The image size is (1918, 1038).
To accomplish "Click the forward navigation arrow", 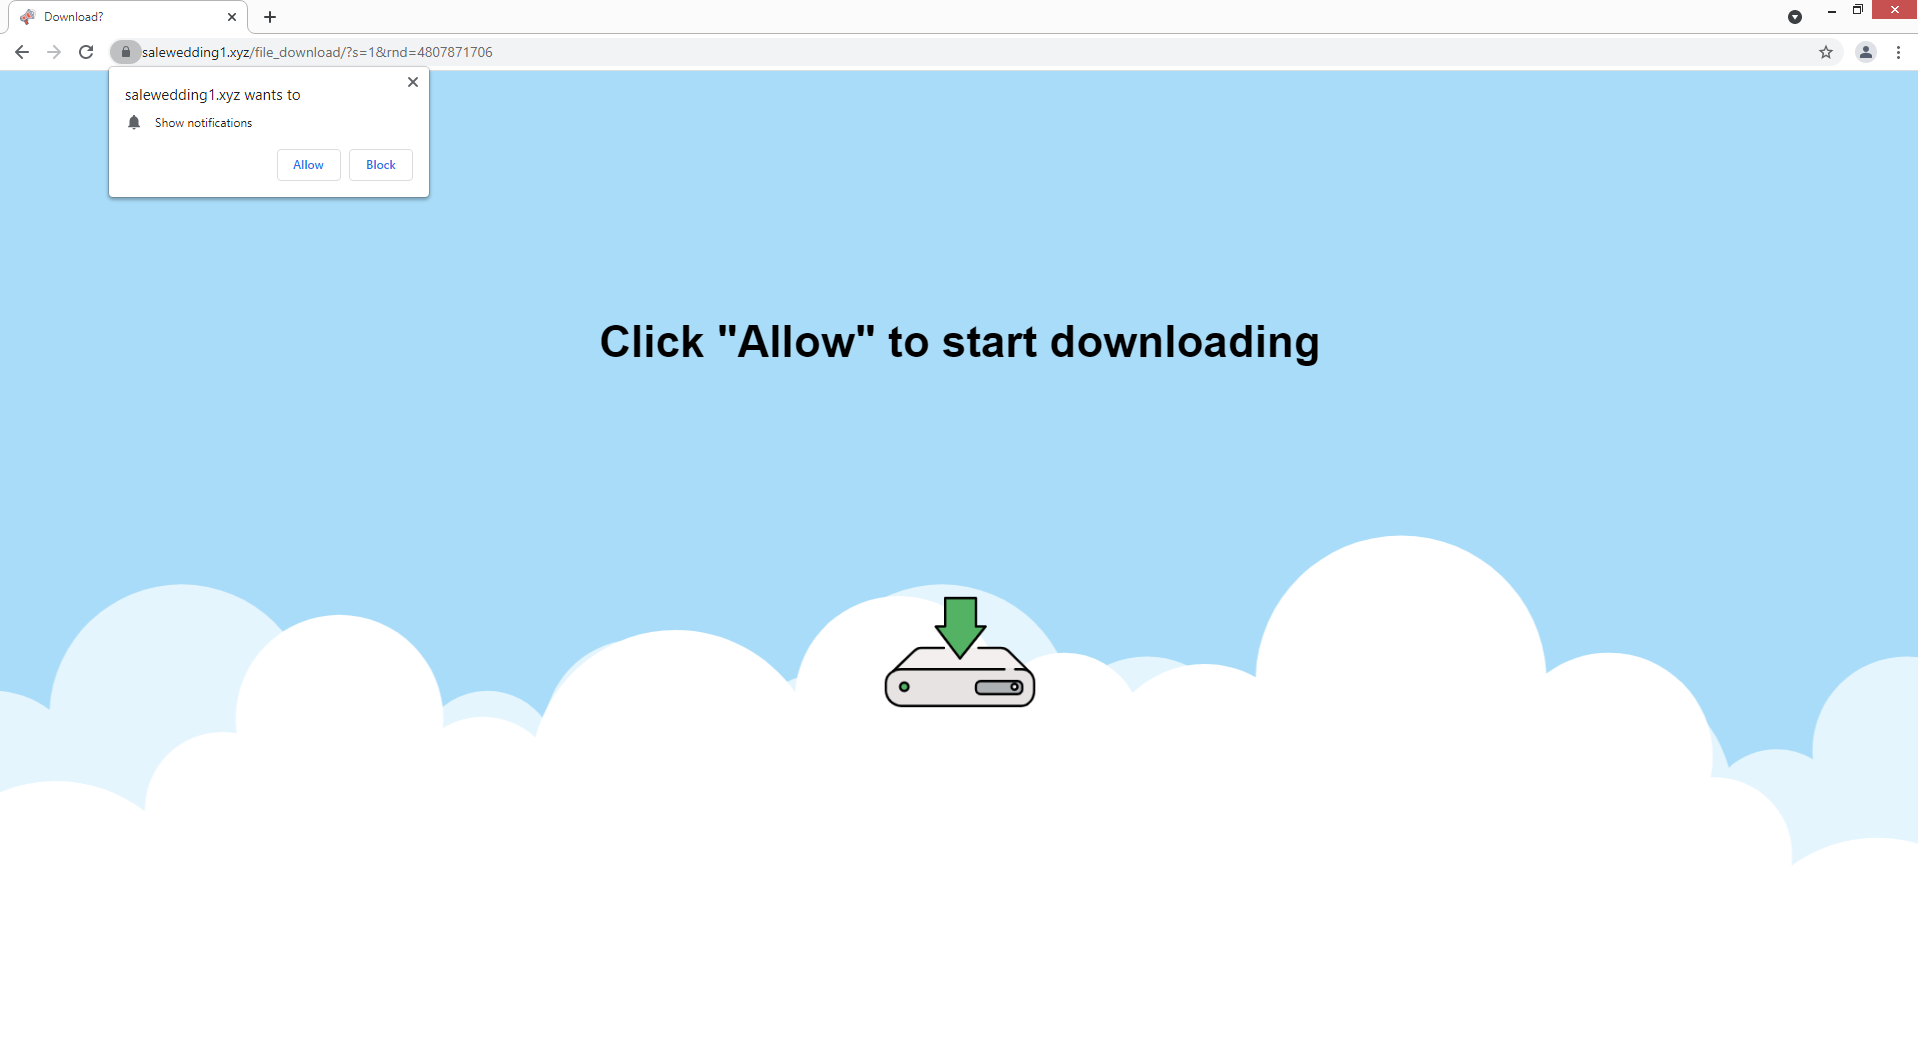I will [x=54, y=52].
